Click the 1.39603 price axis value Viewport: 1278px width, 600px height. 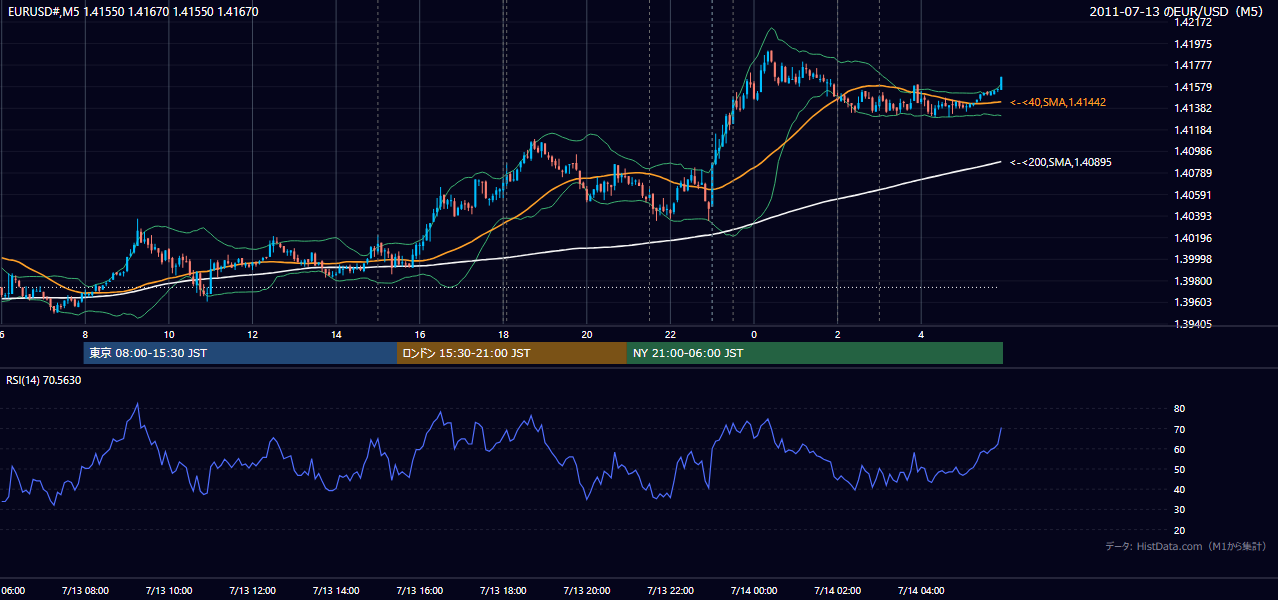[1195, 302]
